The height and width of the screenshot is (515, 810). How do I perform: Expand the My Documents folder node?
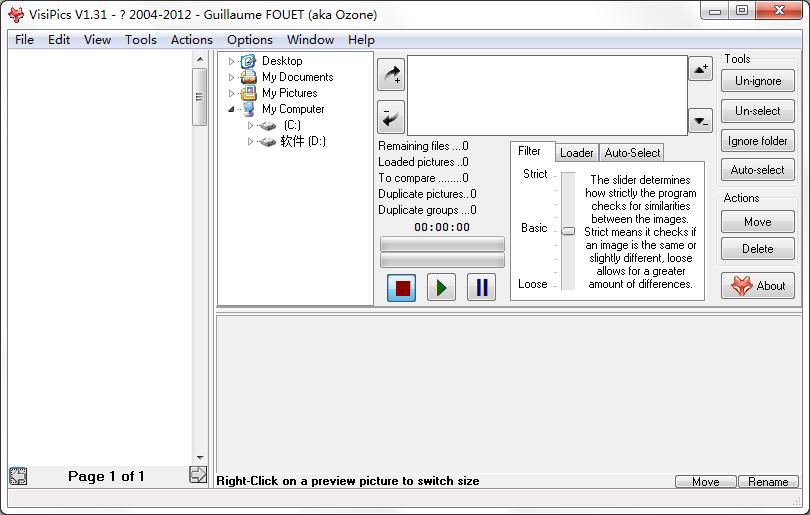(232, 77)
